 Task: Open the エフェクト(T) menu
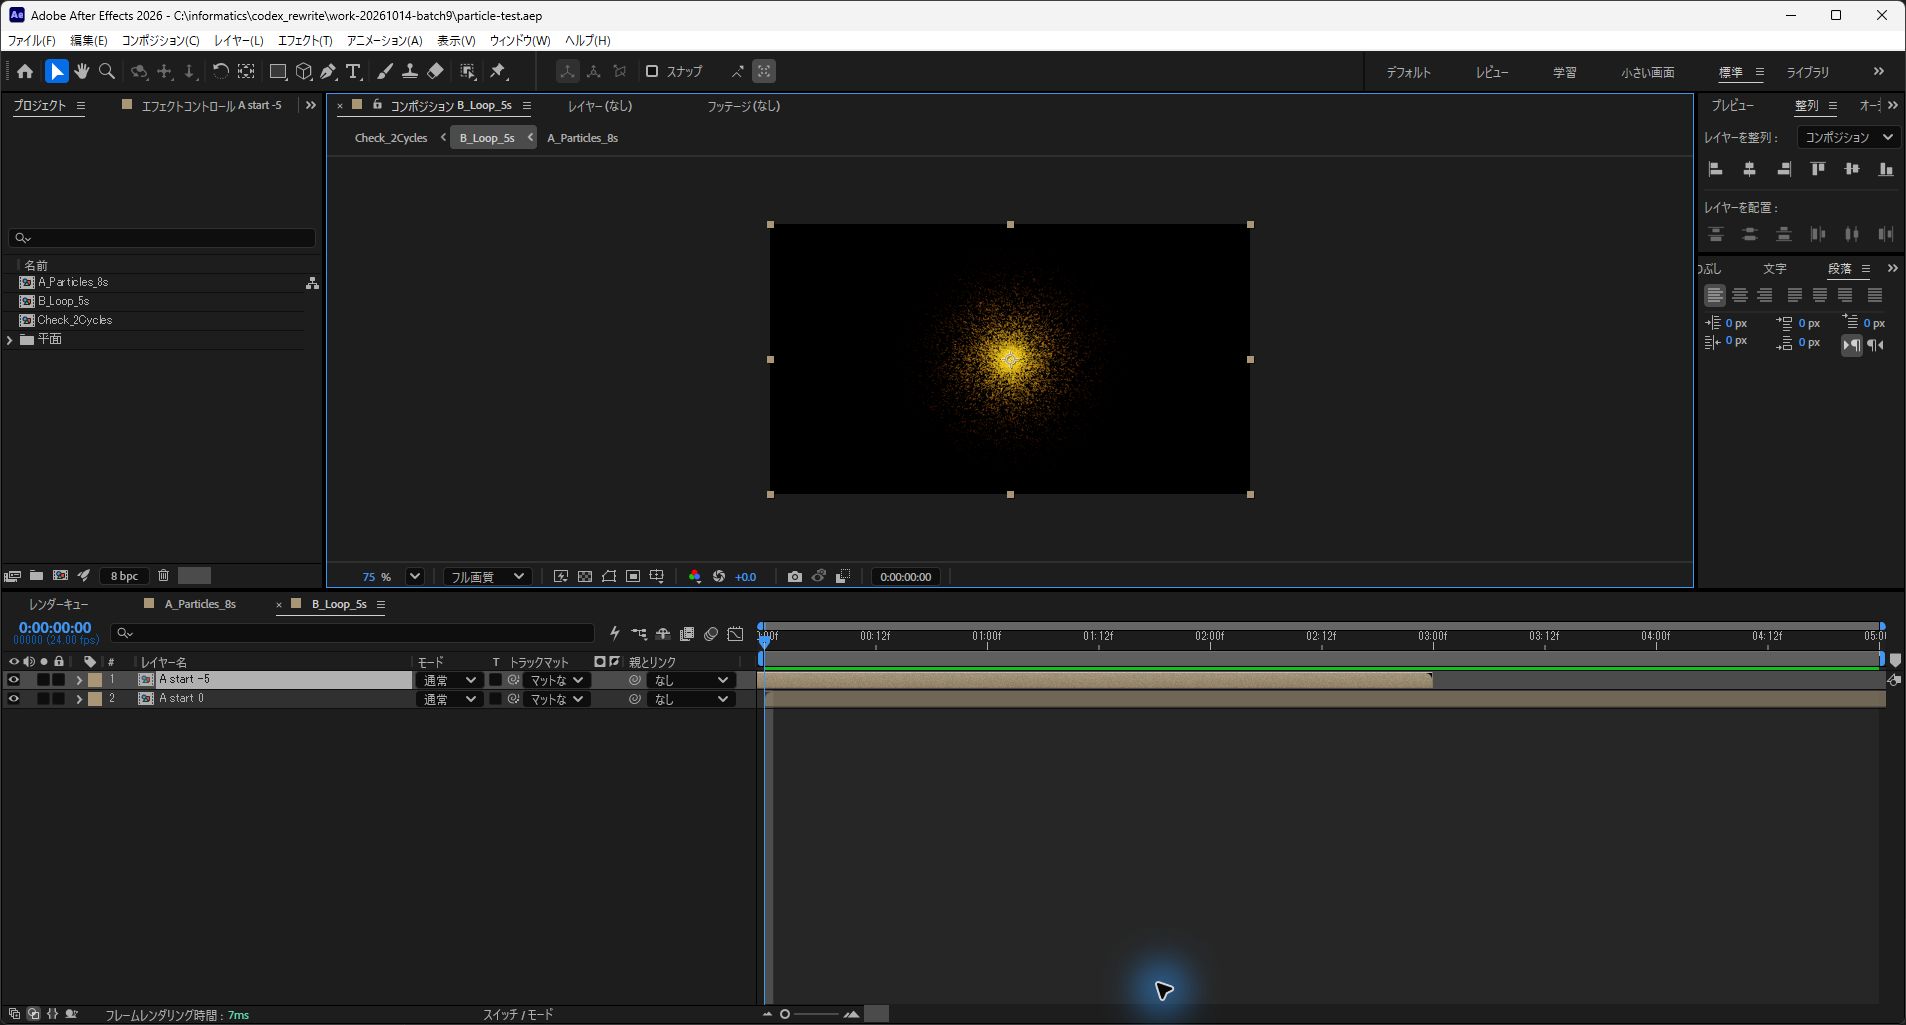(x=305, y=40)
